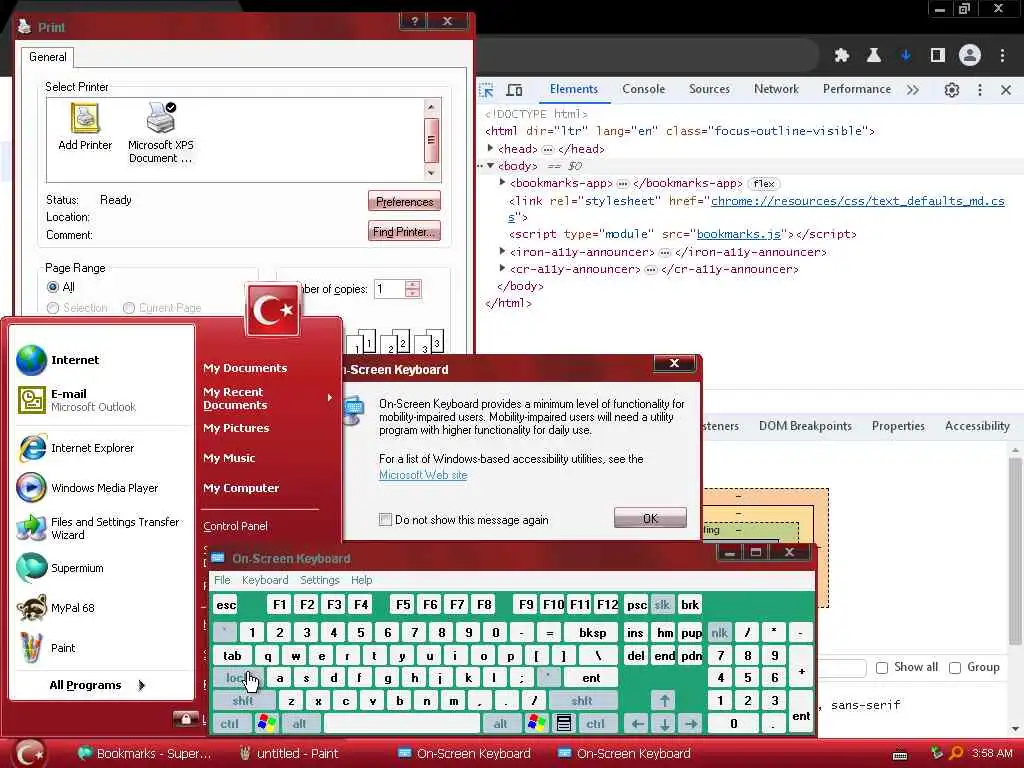Open the Performance tab
The image size is (1024, 768).
[x=857, y=89]
